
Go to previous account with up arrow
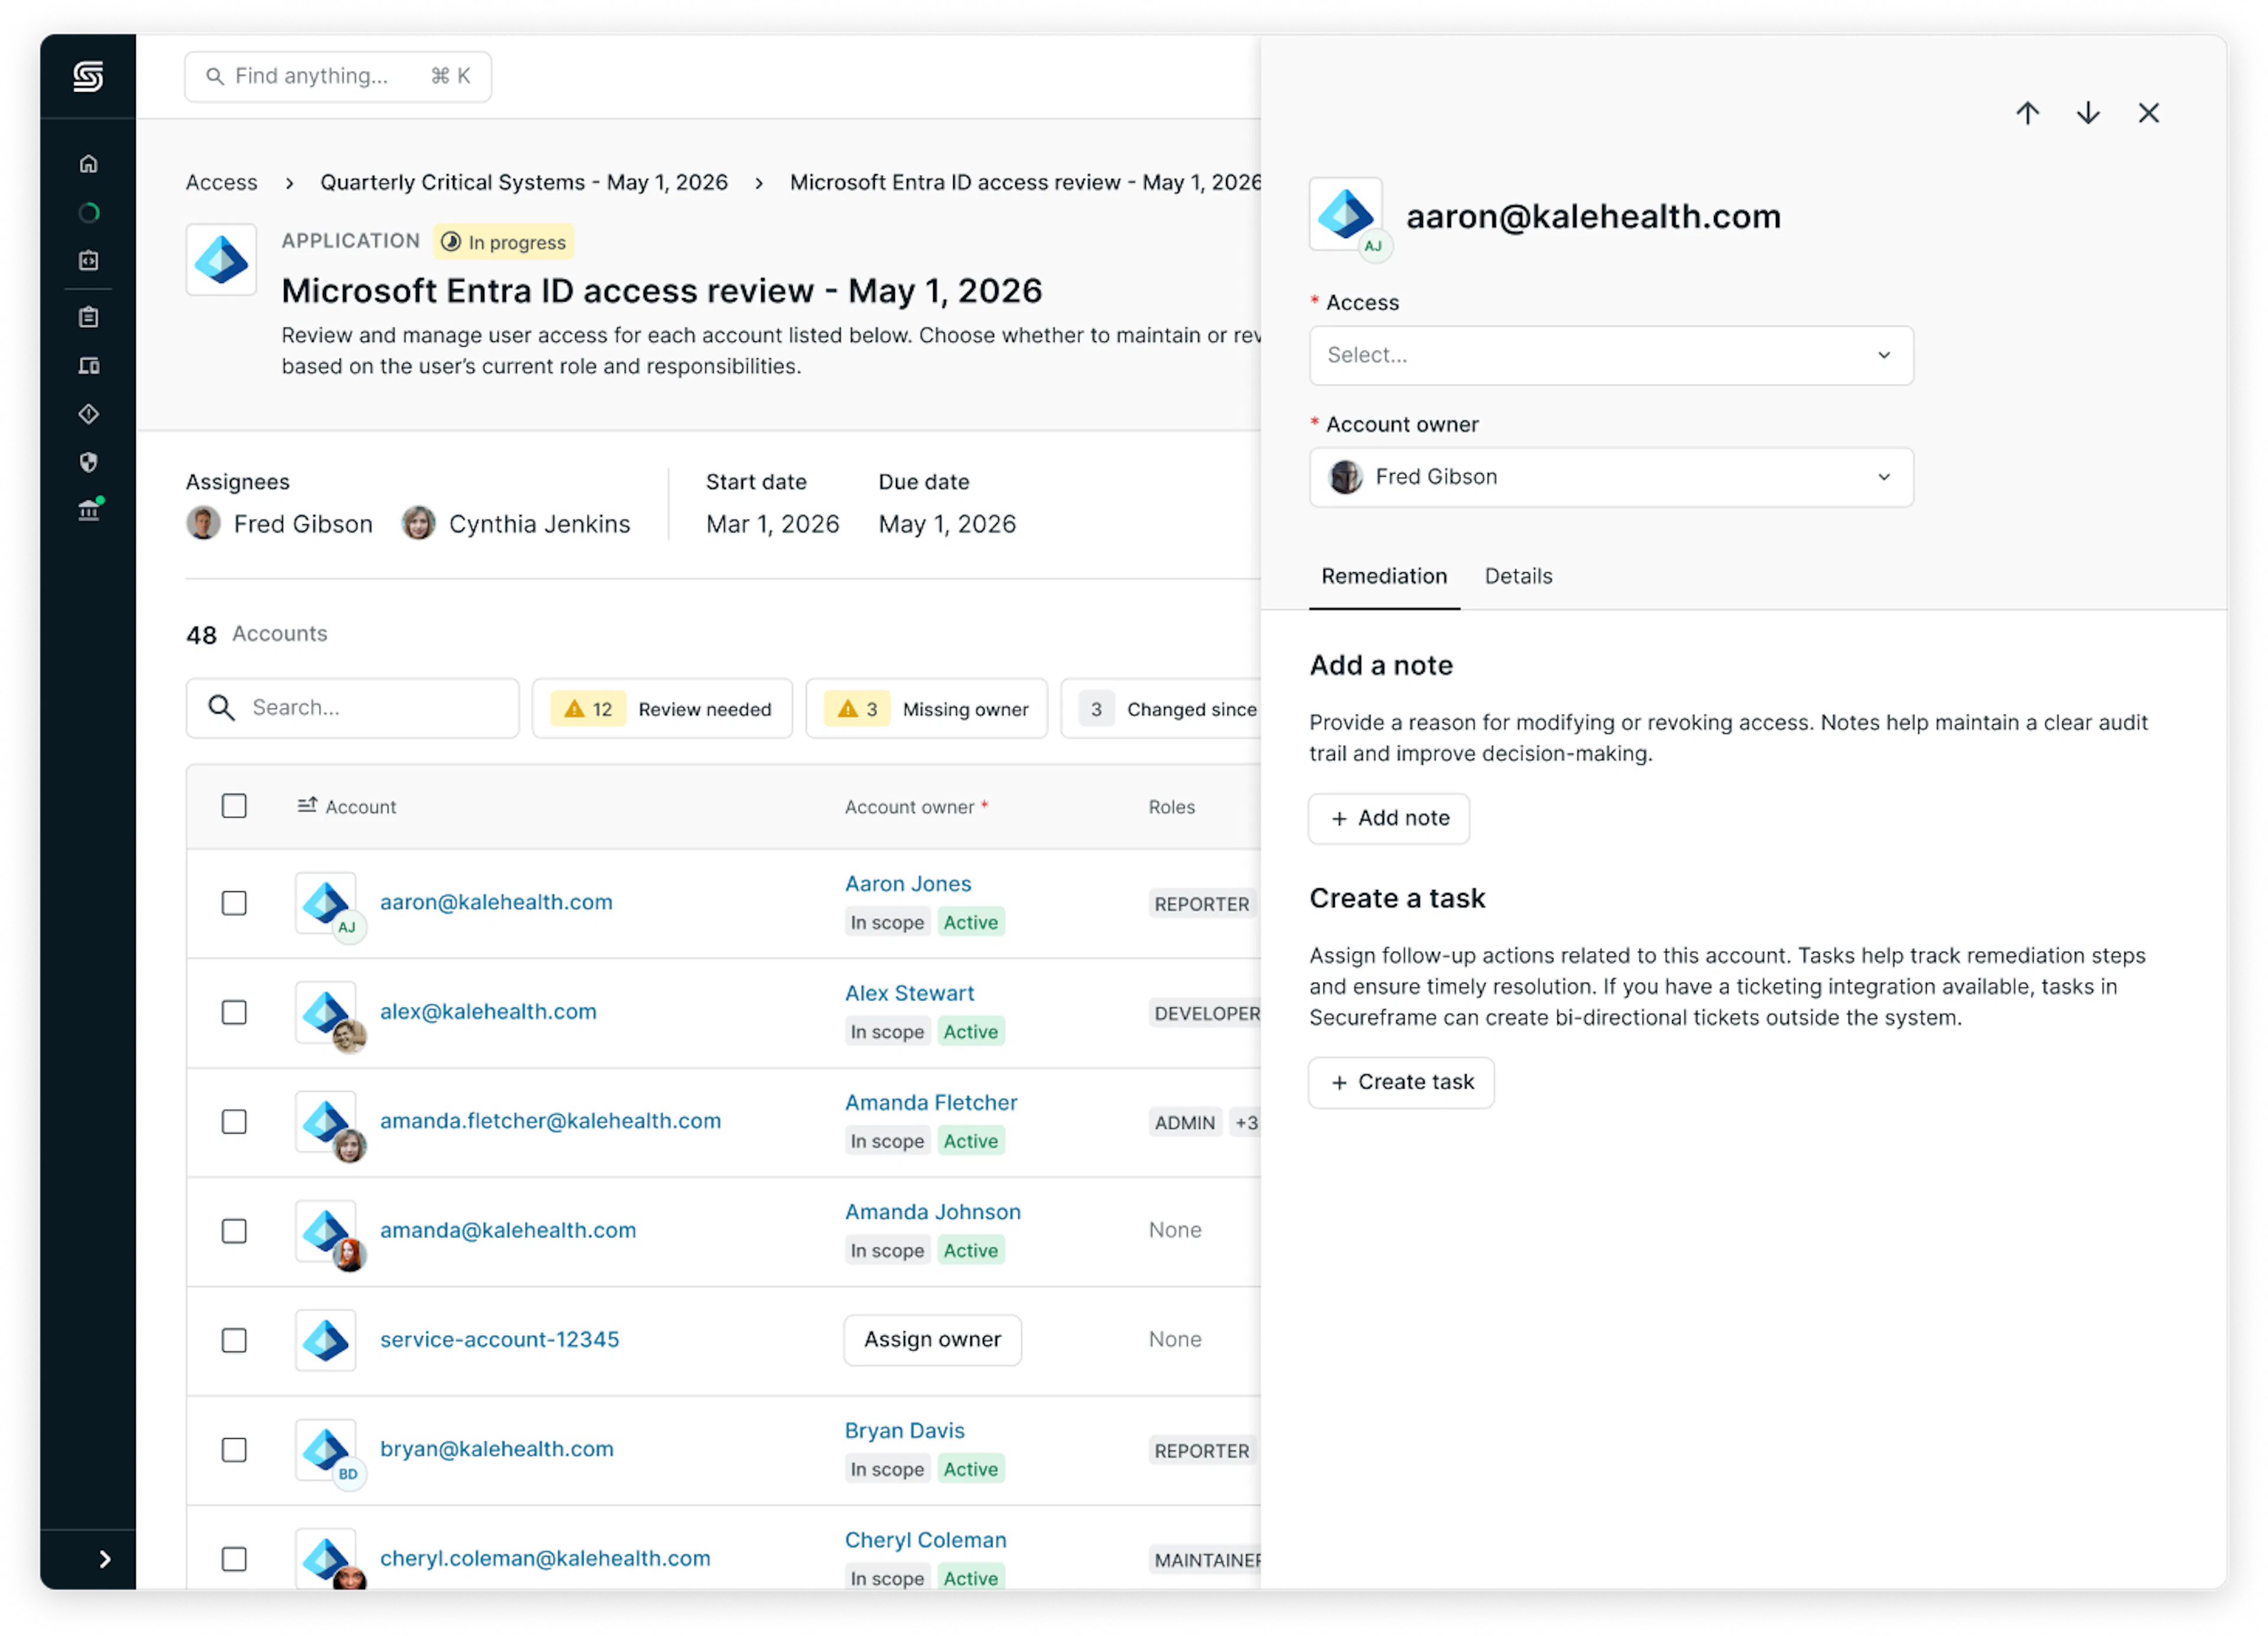[x=2027, y=113]
